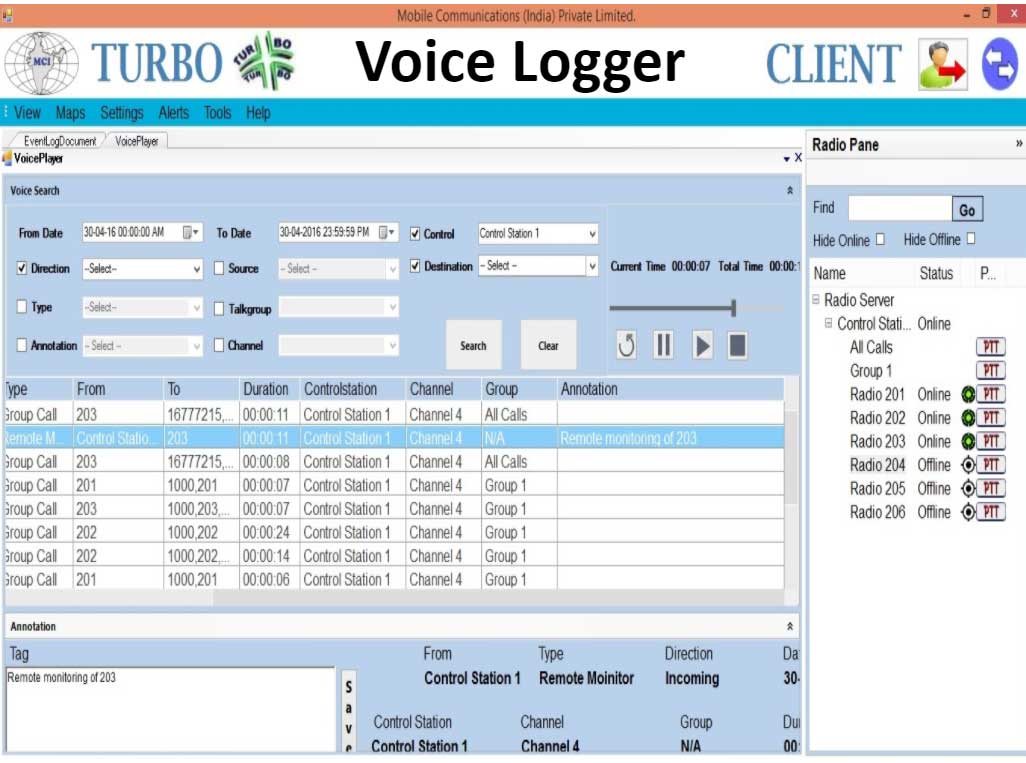This screenshot has height=763, width=1026.
Task: Open the Settings menu
Action: click(x=122, y=113)
